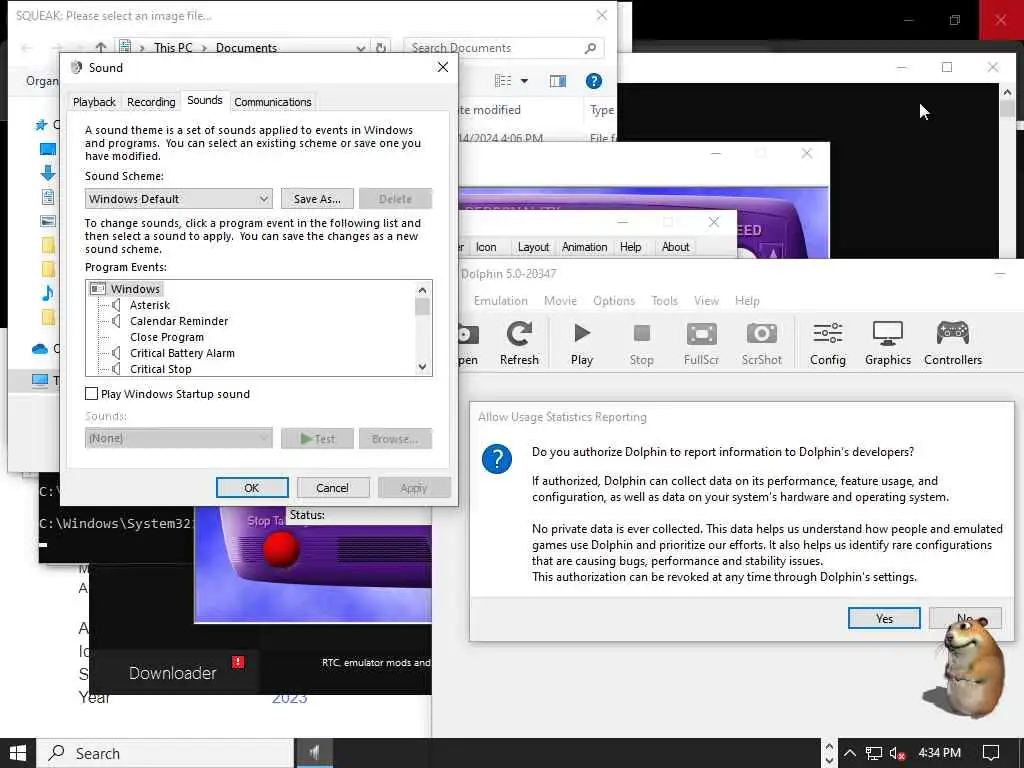The image size is (1024, 768).
Task: Open the Help tab in small window
Action: coord(630,247)
